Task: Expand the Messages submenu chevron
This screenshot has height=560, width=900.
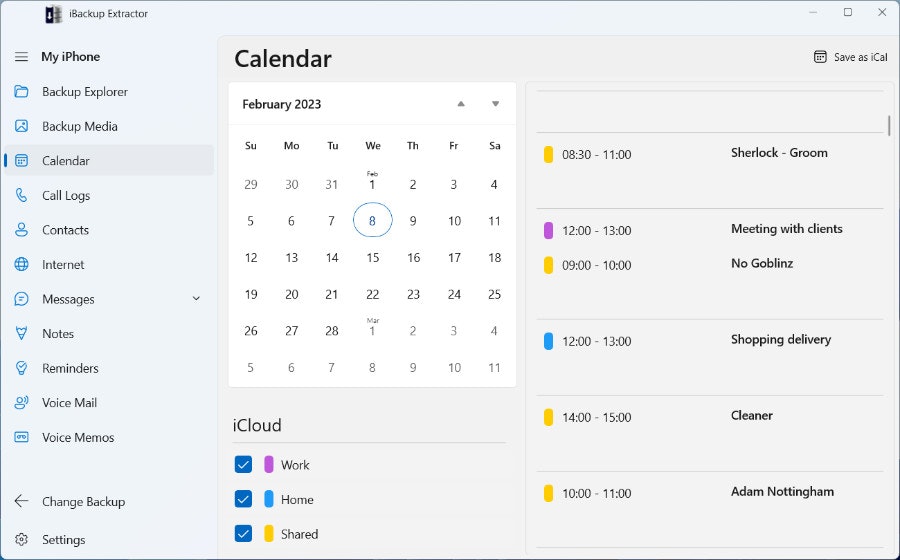Action: pyautogui.click(x=196, y=298)
